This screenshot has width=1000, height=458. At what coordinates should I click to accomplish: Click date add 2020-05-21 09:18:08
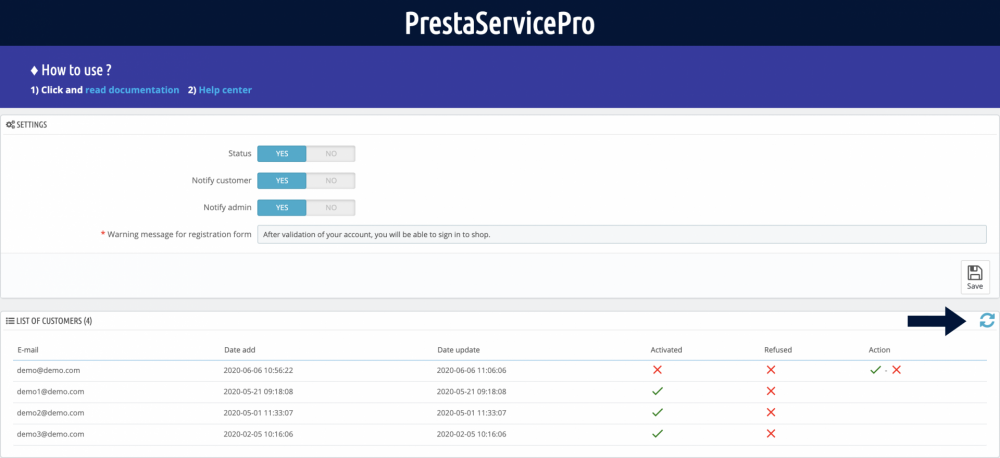[258, 391]
